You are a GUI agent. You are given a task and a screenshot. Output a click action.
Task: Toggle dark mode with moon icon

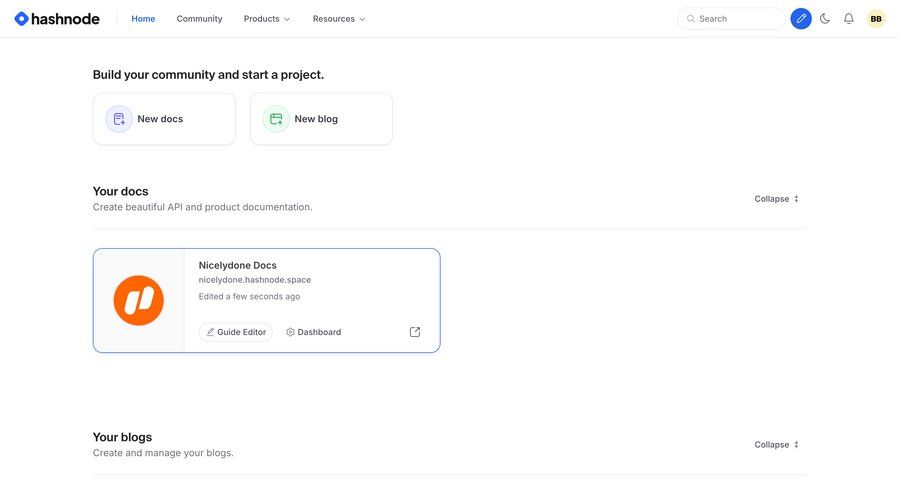pos(825,19)
